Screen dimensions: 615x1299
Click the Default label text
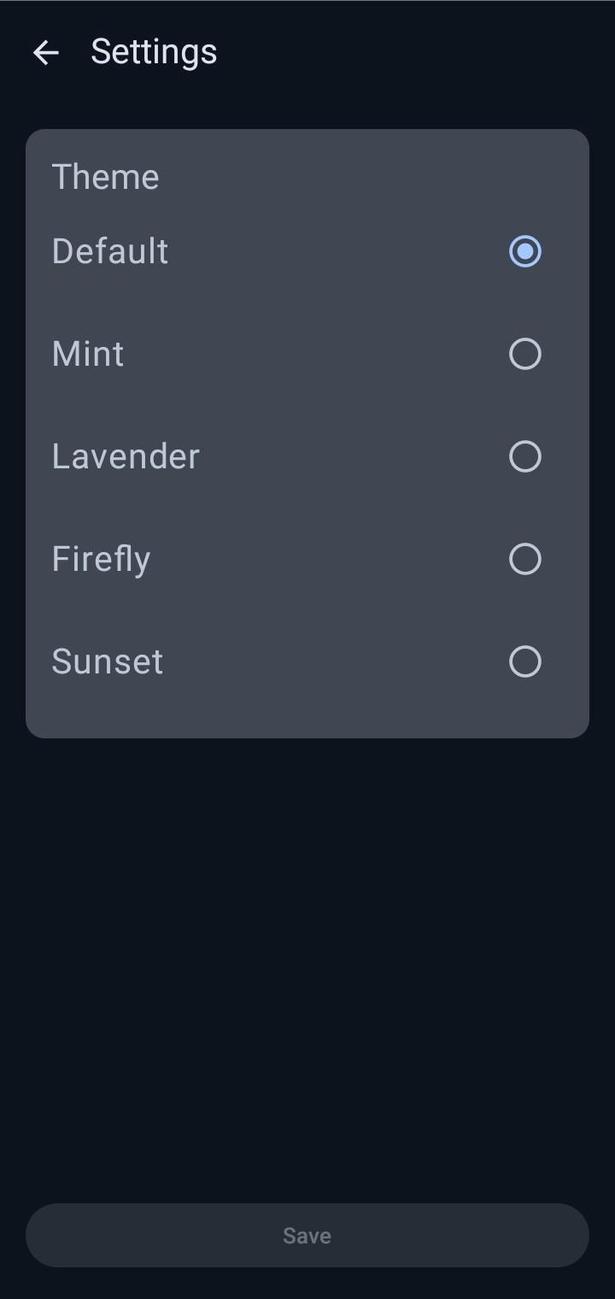pyautogui.click(x=109, y=252)
